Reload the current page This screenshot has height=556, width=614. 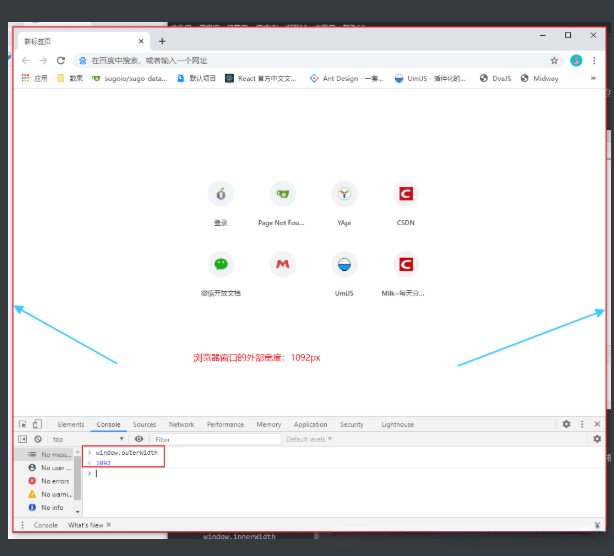pos(61,60)
